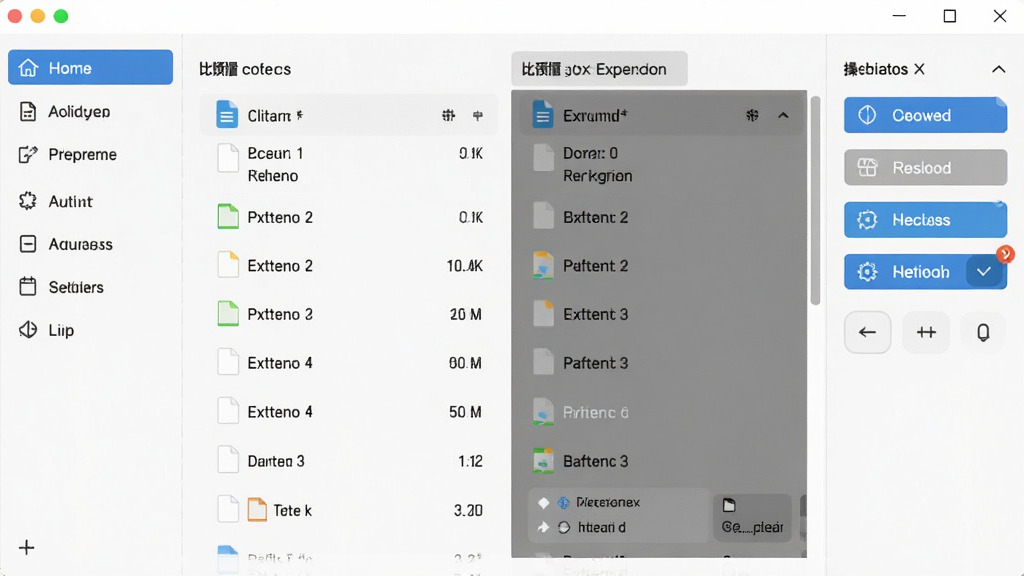Screen dimensions: 1024x576
Task: Select the Pxtteno file sized 20 M
Action: click(x=349, y=314)
